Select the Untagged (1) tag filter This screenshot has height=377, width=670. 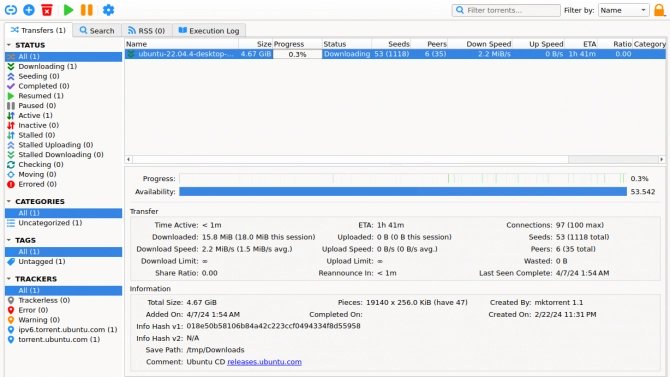click(x=63, y=262)
